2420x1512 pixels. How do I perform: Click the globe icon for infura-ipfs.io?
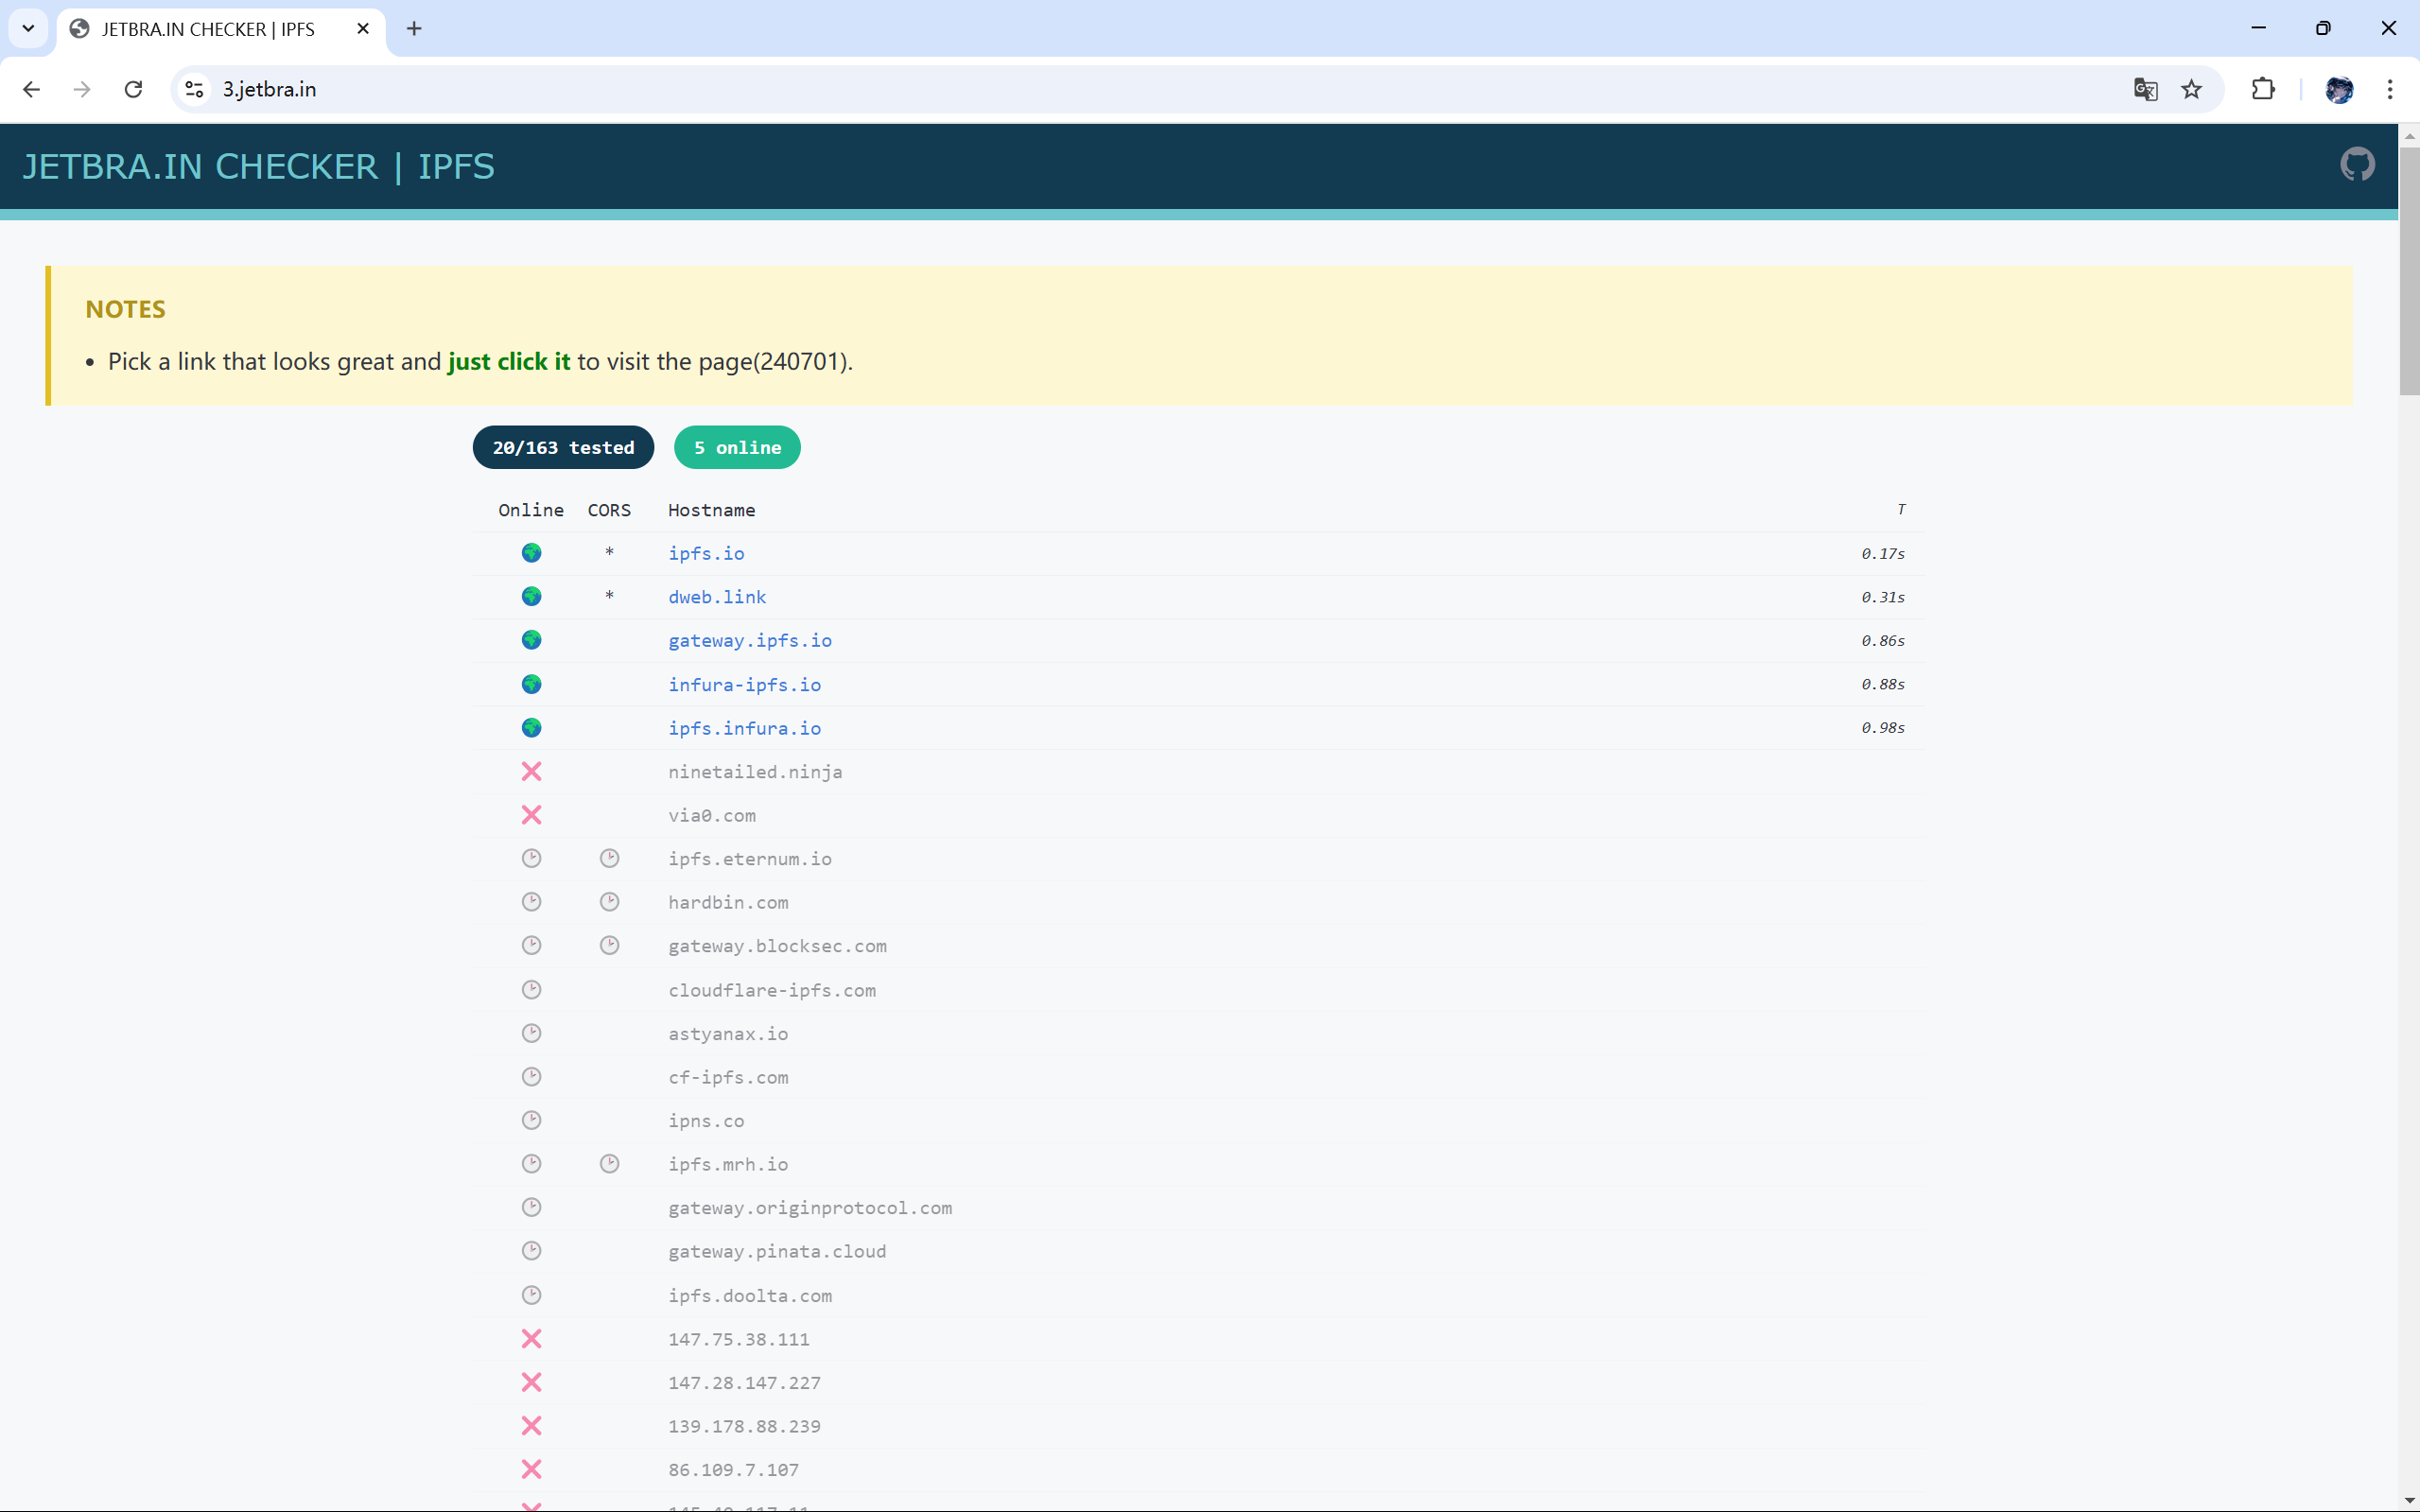tap(532, 684)
